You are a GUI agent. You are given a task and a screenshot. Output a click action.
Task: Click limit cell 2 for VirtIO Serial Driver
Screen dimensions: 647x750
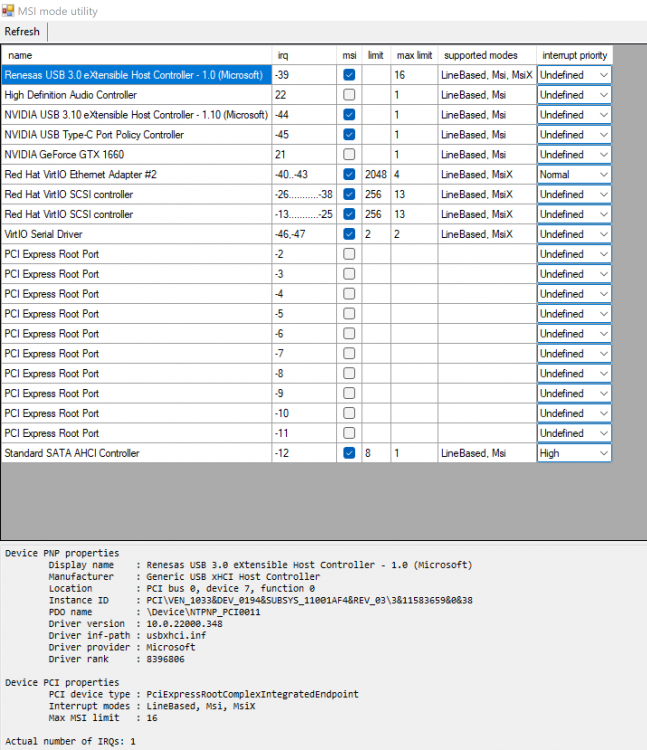coord(376,234)
